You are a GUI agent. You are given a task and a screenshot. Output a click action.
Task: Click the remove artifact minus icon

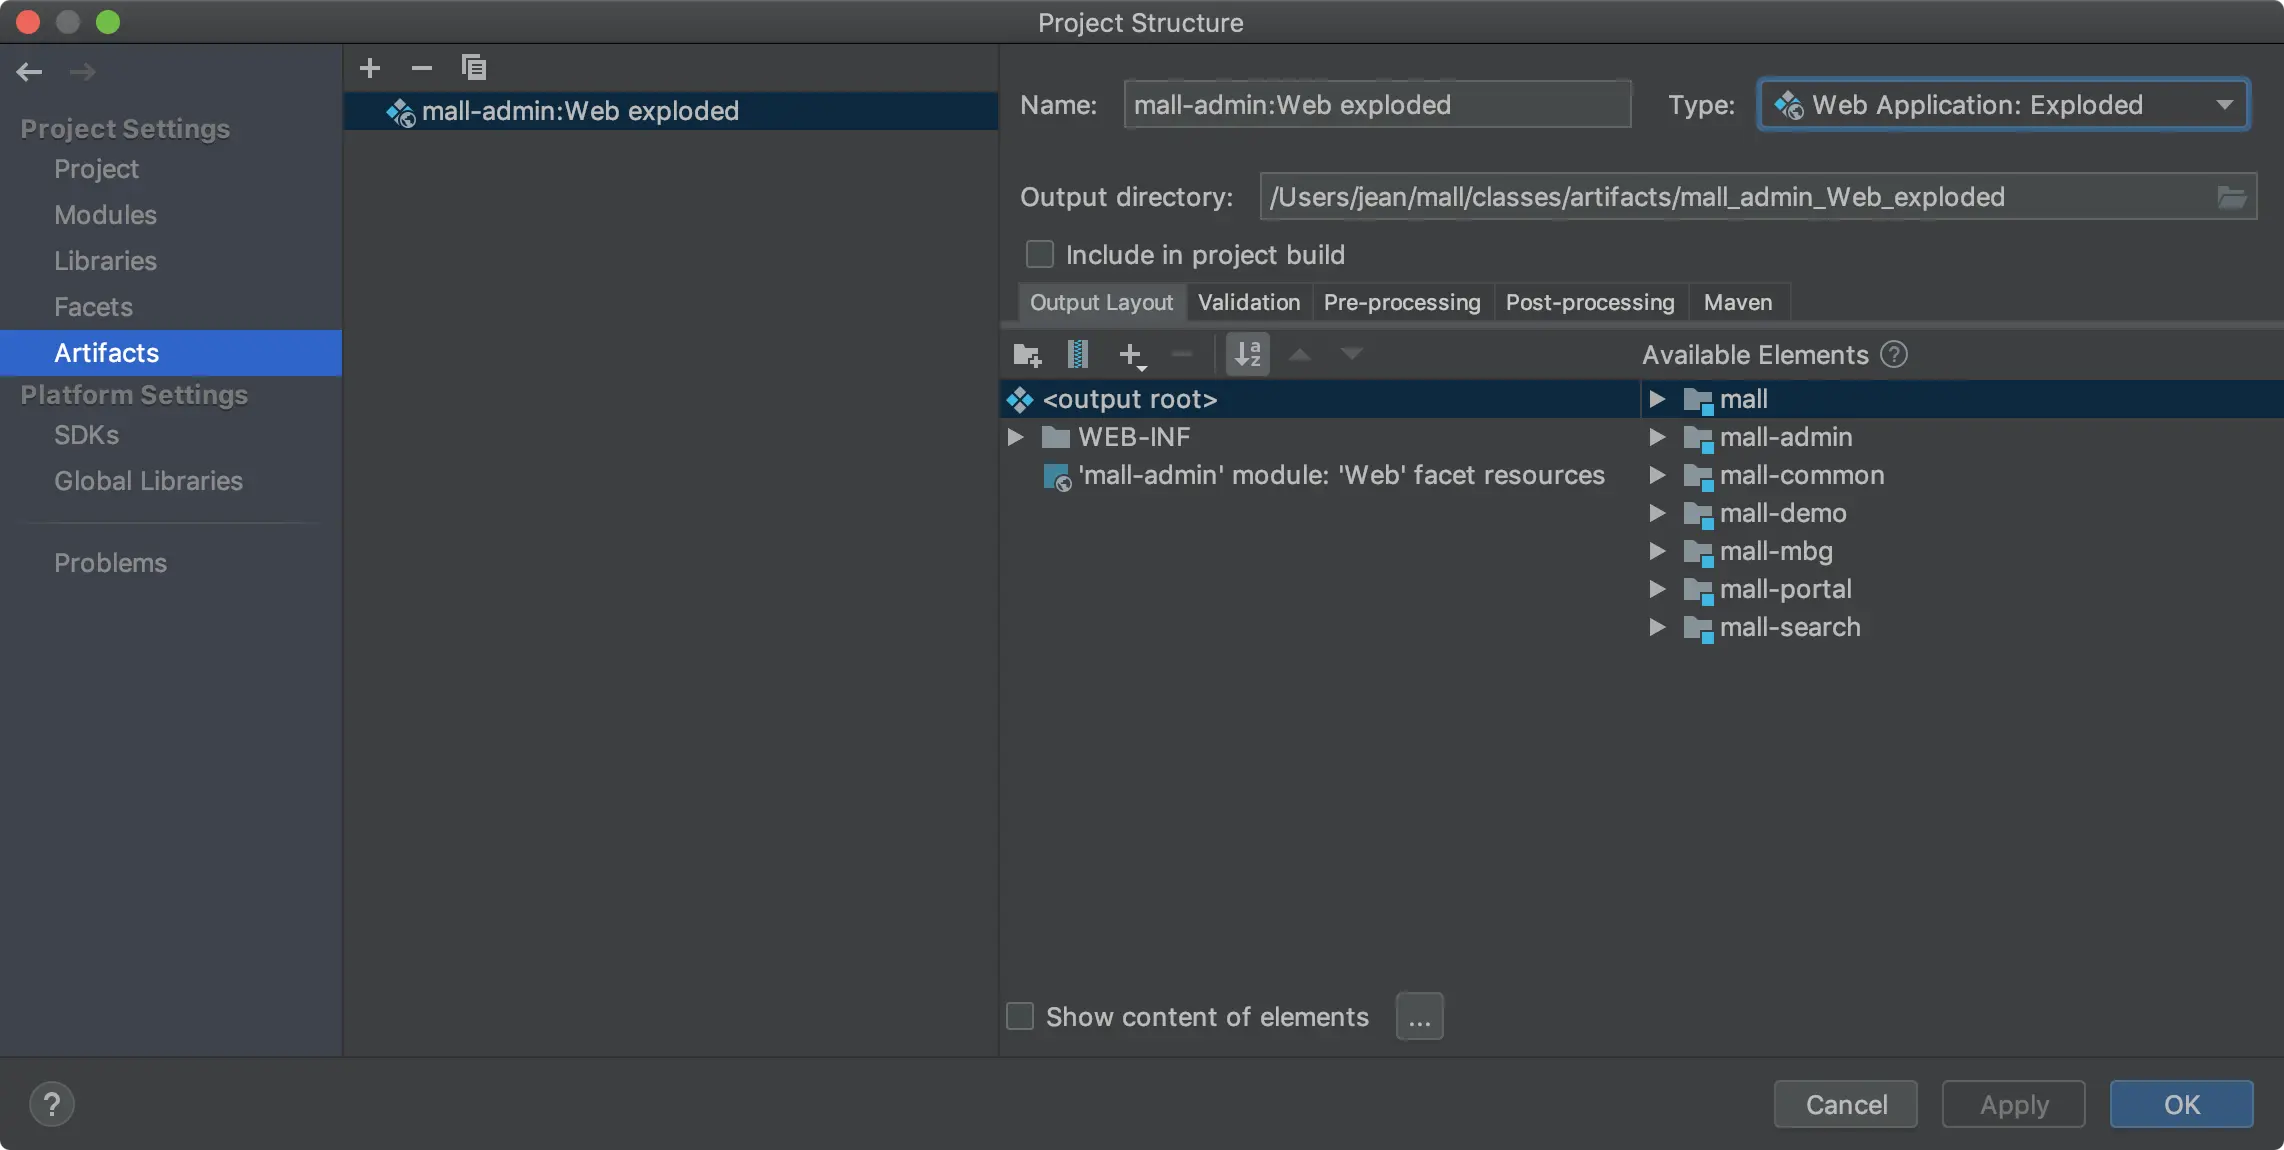click(422, 68)
